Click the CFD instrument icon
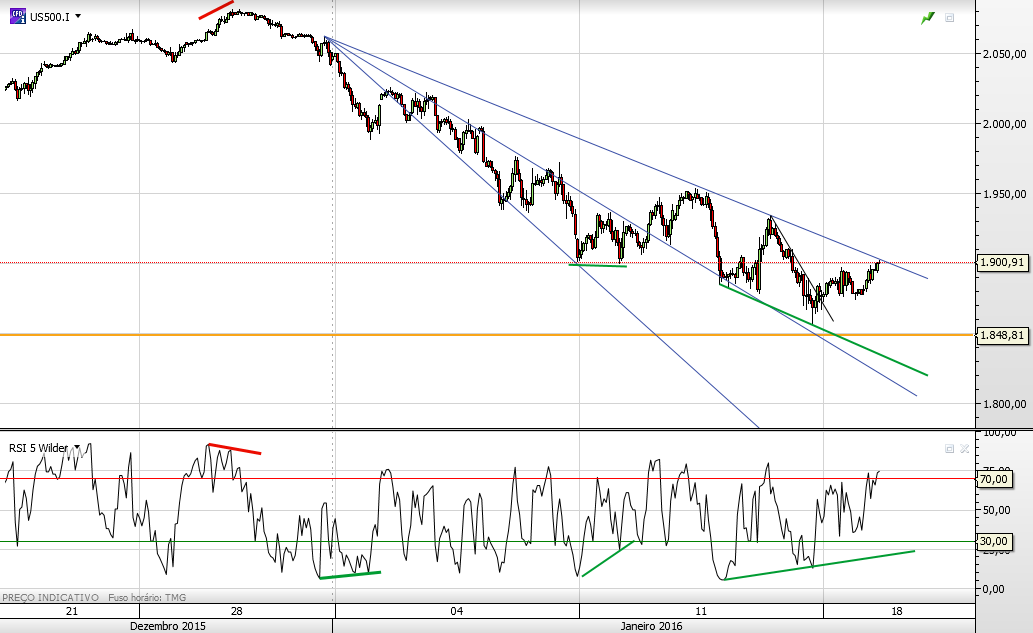Image resolution: width=1033 pixels, height=633 pixels. tap(18, 16)
